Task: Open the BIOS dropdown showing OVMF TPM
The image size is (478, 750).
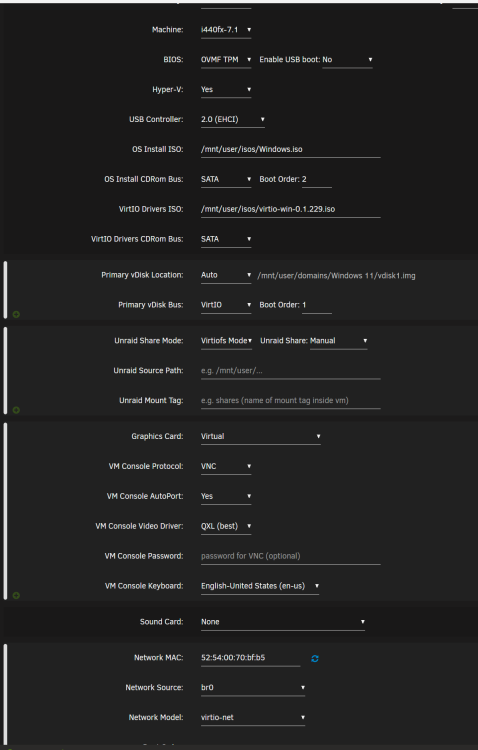Action: click(x=226, y=59)
